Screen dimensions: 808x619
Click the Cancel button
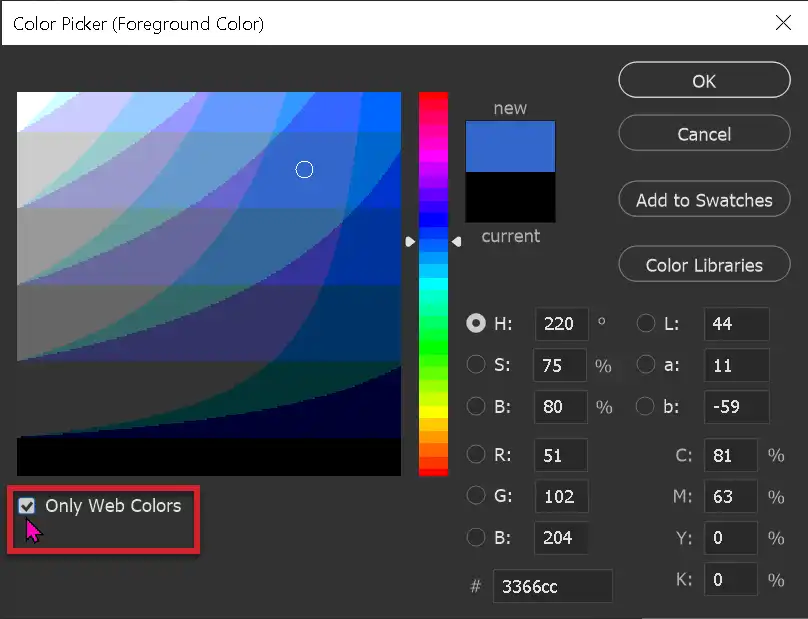pos(704,133)
